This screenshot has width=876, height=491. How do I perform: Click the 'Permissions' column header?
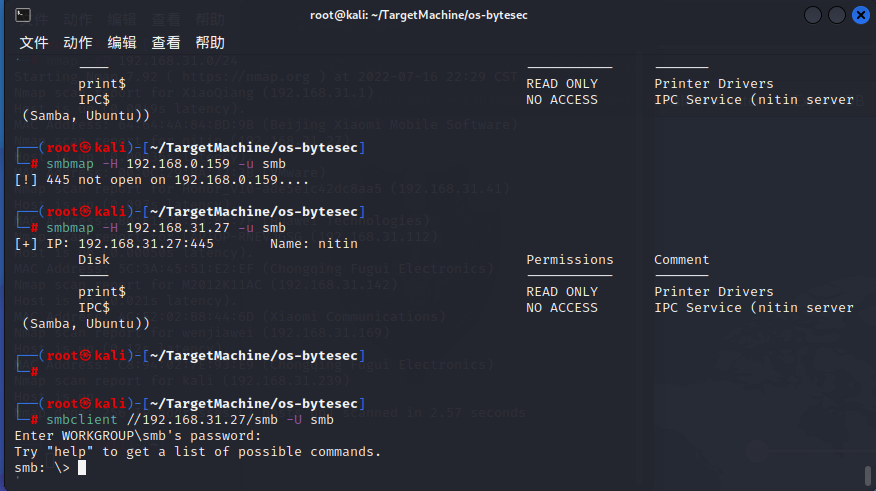coord(570,260)
